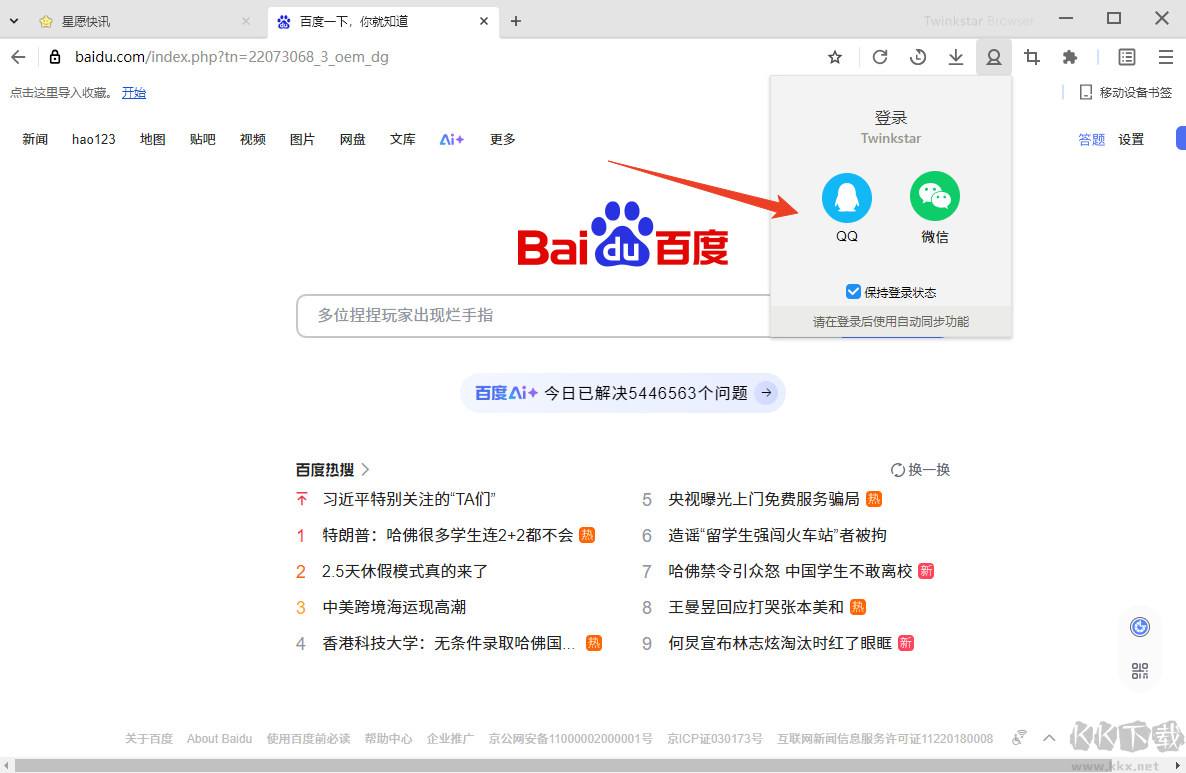Viewport: 1186px width, 773px height.
Task: Click 使用百度前必读 footer link
Action: point(308,738)
